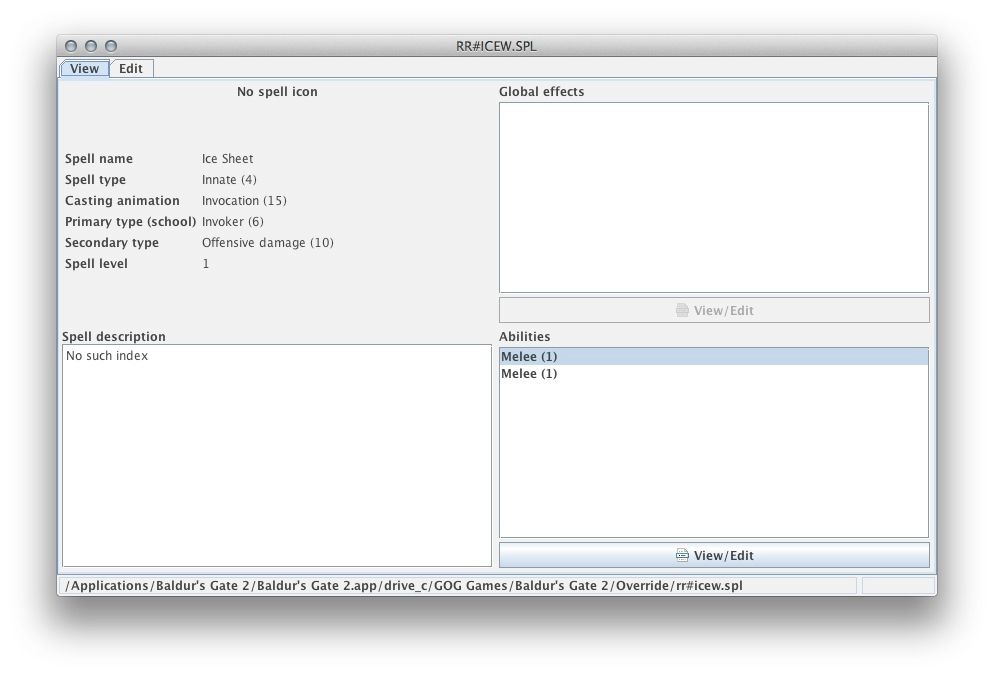Select the second Melee (1) ability

(529, 374)
